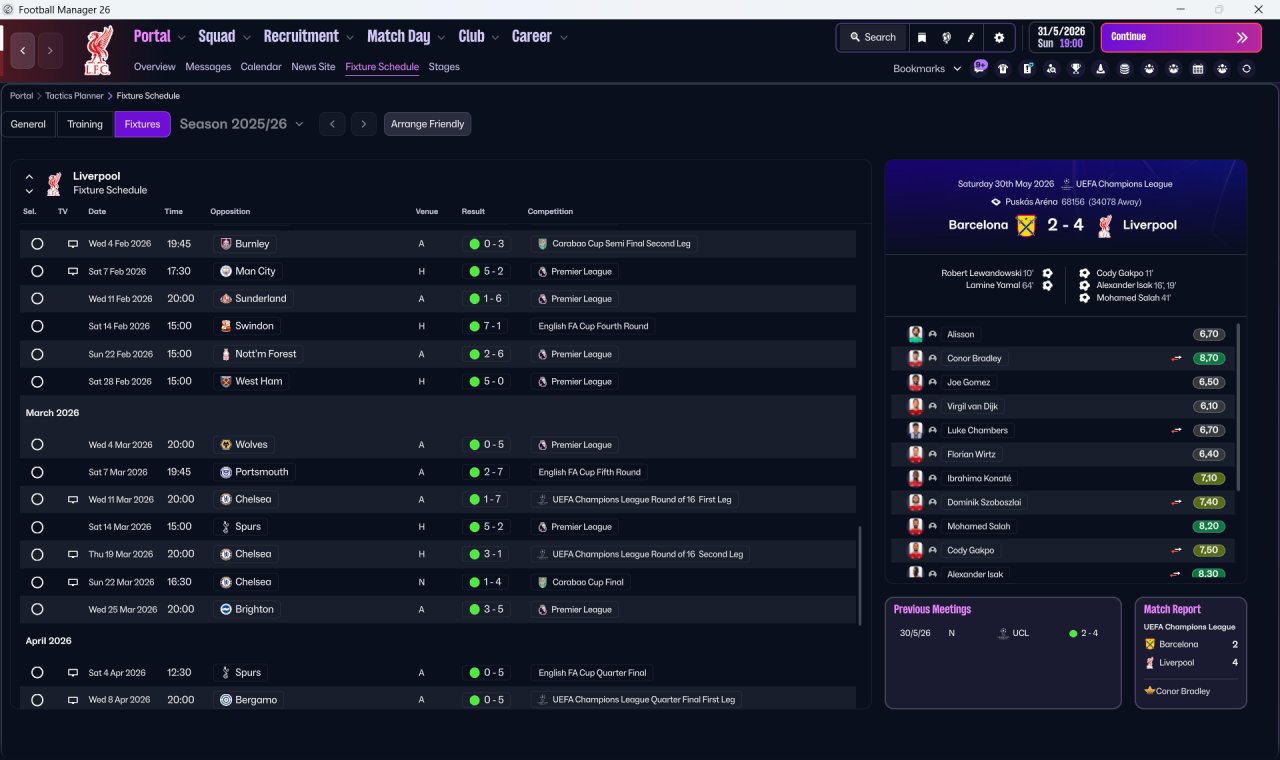Click the Competition column header
Viewport: 1280px width, 760px height.
[x=550, y=212]
